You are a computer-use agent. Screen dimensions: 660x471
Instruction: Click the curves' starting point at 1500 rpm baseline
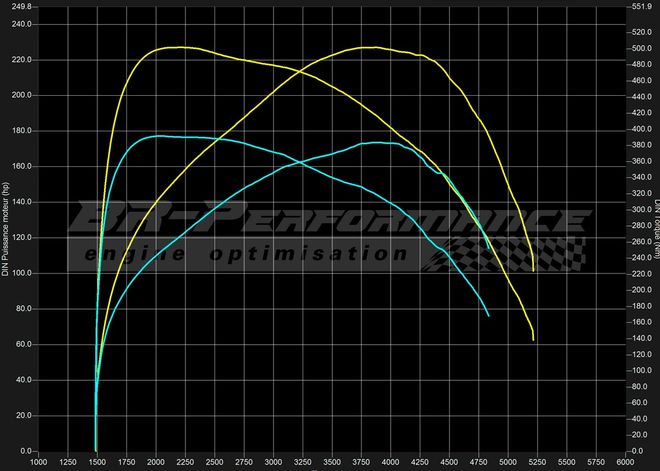click(96, 450)
